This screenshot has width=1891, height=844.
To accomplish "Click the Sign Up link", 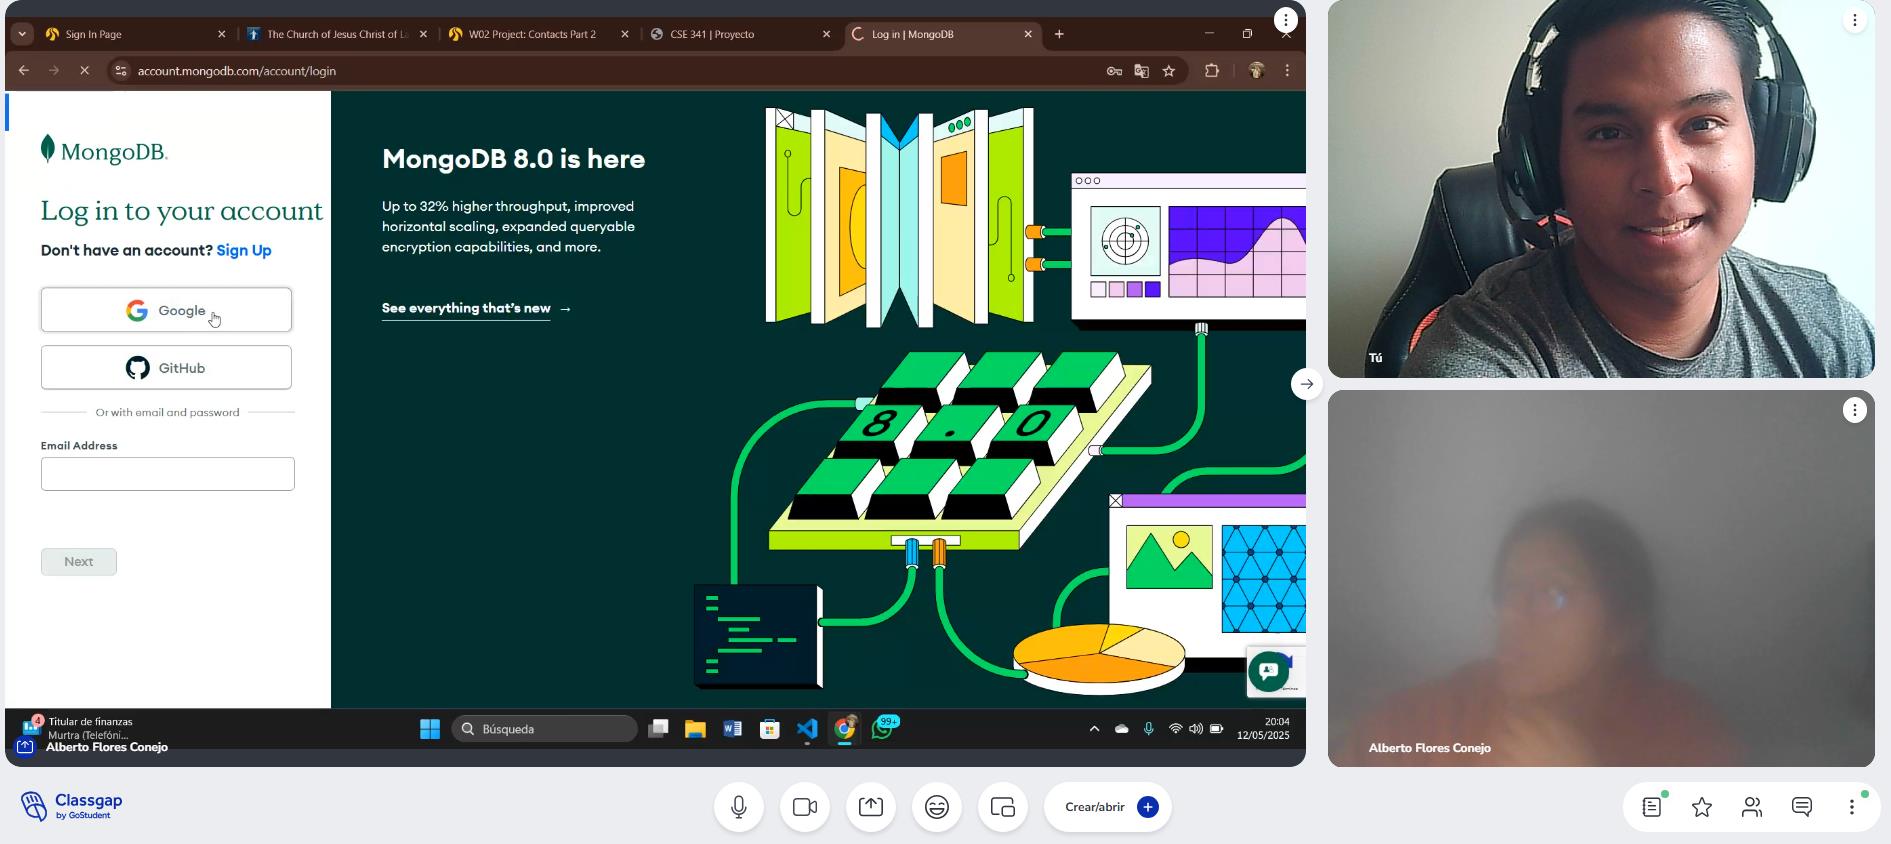I will tap(244, 251).
